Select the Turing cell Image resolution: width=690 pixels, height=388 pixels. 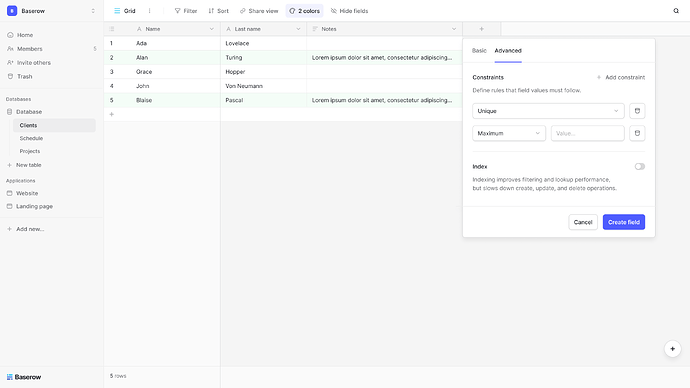[x=263, y=58]
